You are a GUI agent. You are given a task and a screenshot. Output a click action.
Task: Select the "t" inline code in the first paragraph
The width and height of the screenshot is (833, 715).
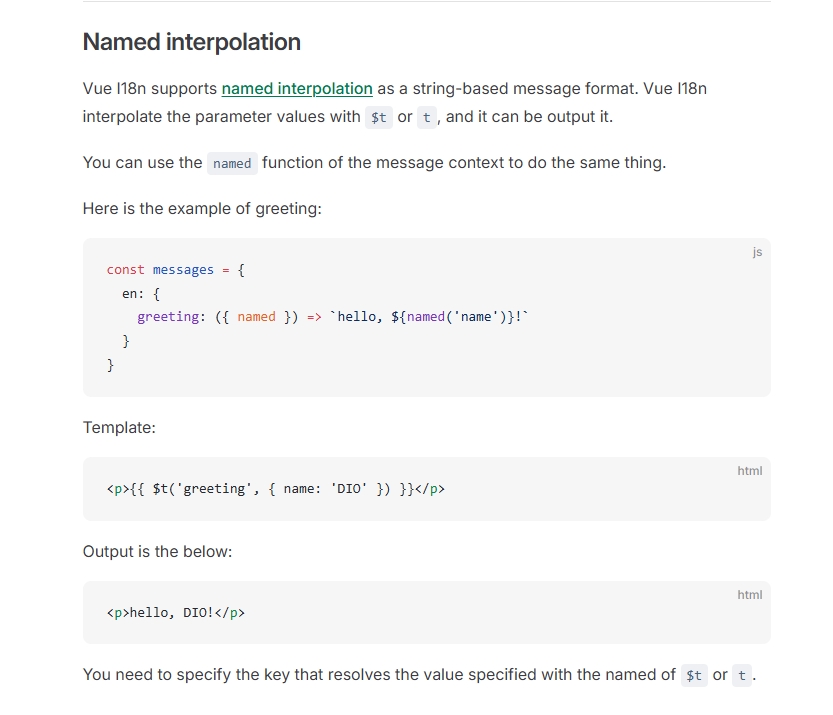[427, 117]
